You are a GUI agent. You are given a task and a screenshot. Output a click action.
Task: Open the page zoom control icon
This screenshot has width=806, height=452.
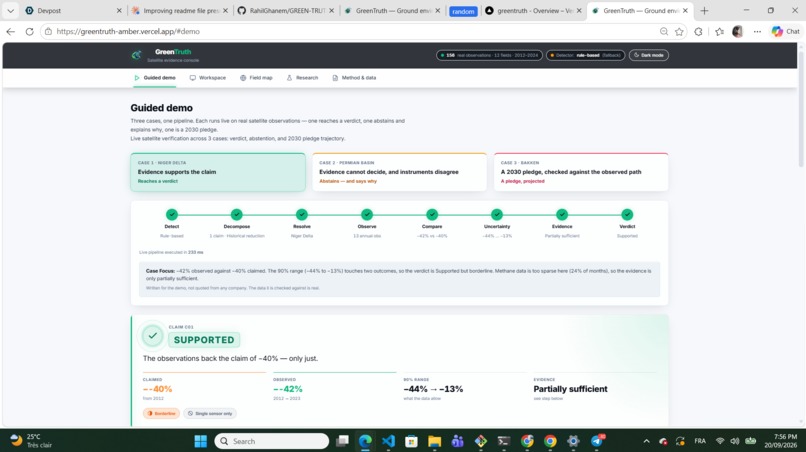pos(664,31)
